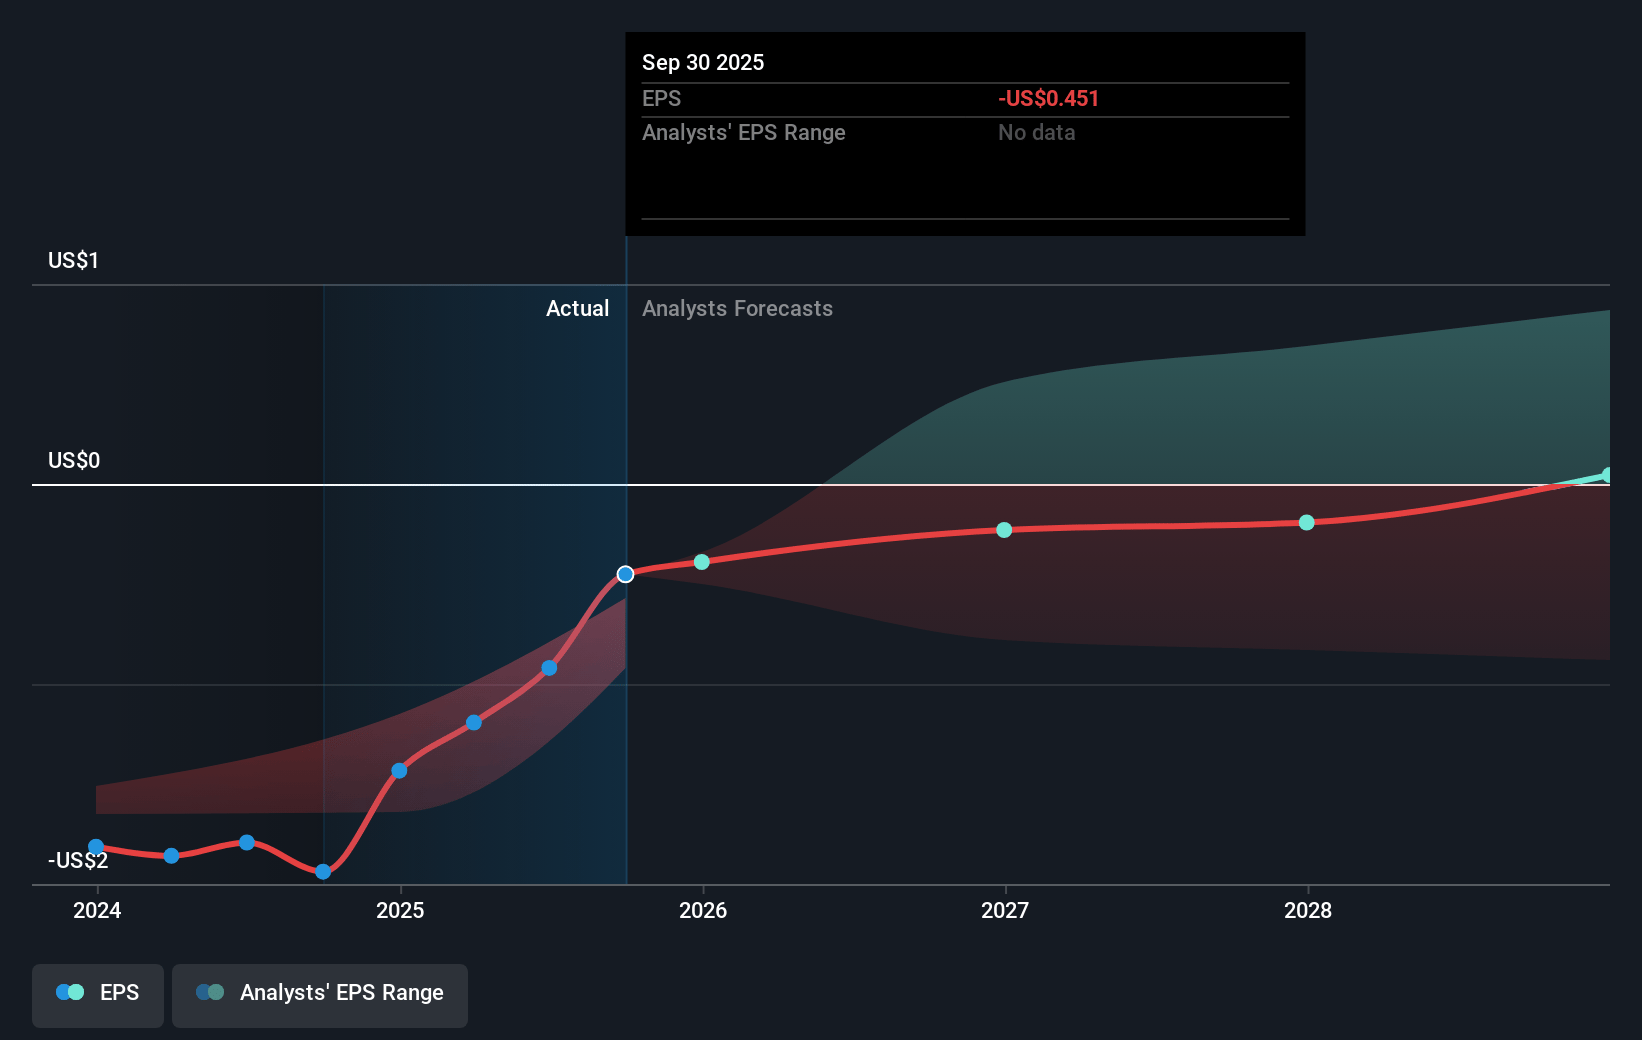The image size is (1642, 1040).
Task: Click the US$1 y-axis label
Action: coord(73,260)
